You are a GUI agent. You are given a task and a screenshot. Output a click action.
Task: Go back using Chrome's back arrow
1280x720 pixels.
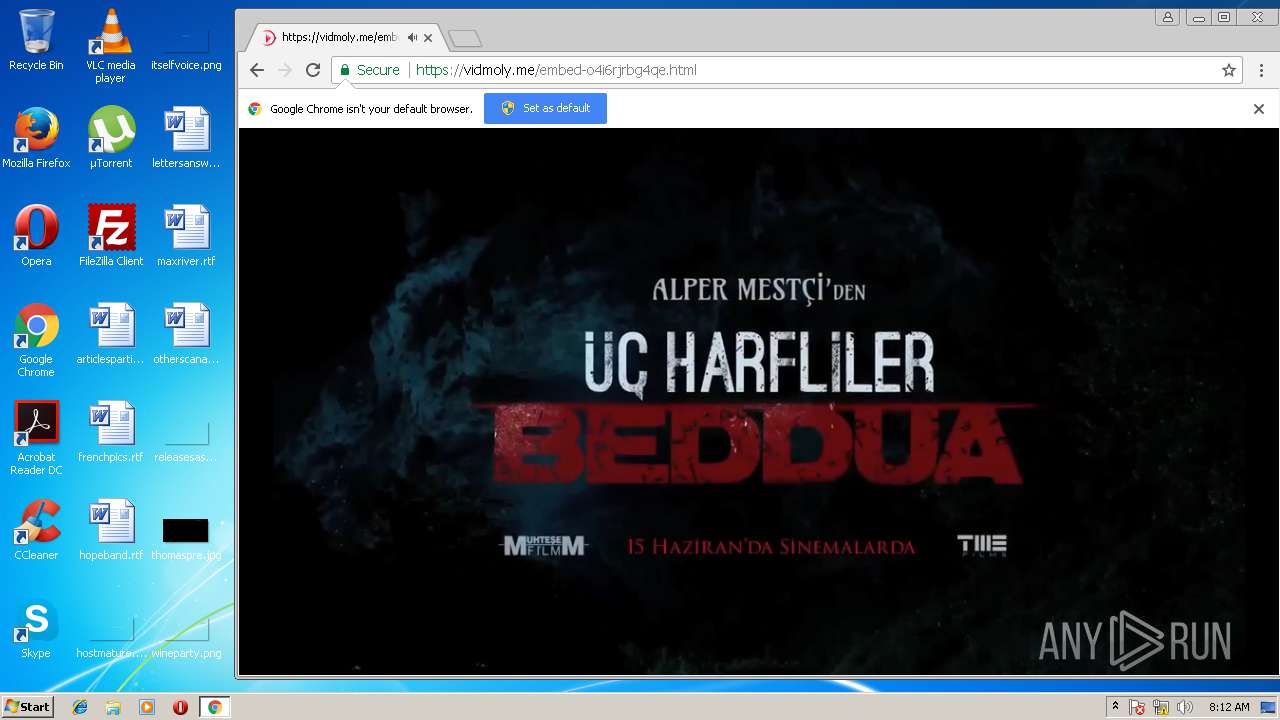(257, 70)
